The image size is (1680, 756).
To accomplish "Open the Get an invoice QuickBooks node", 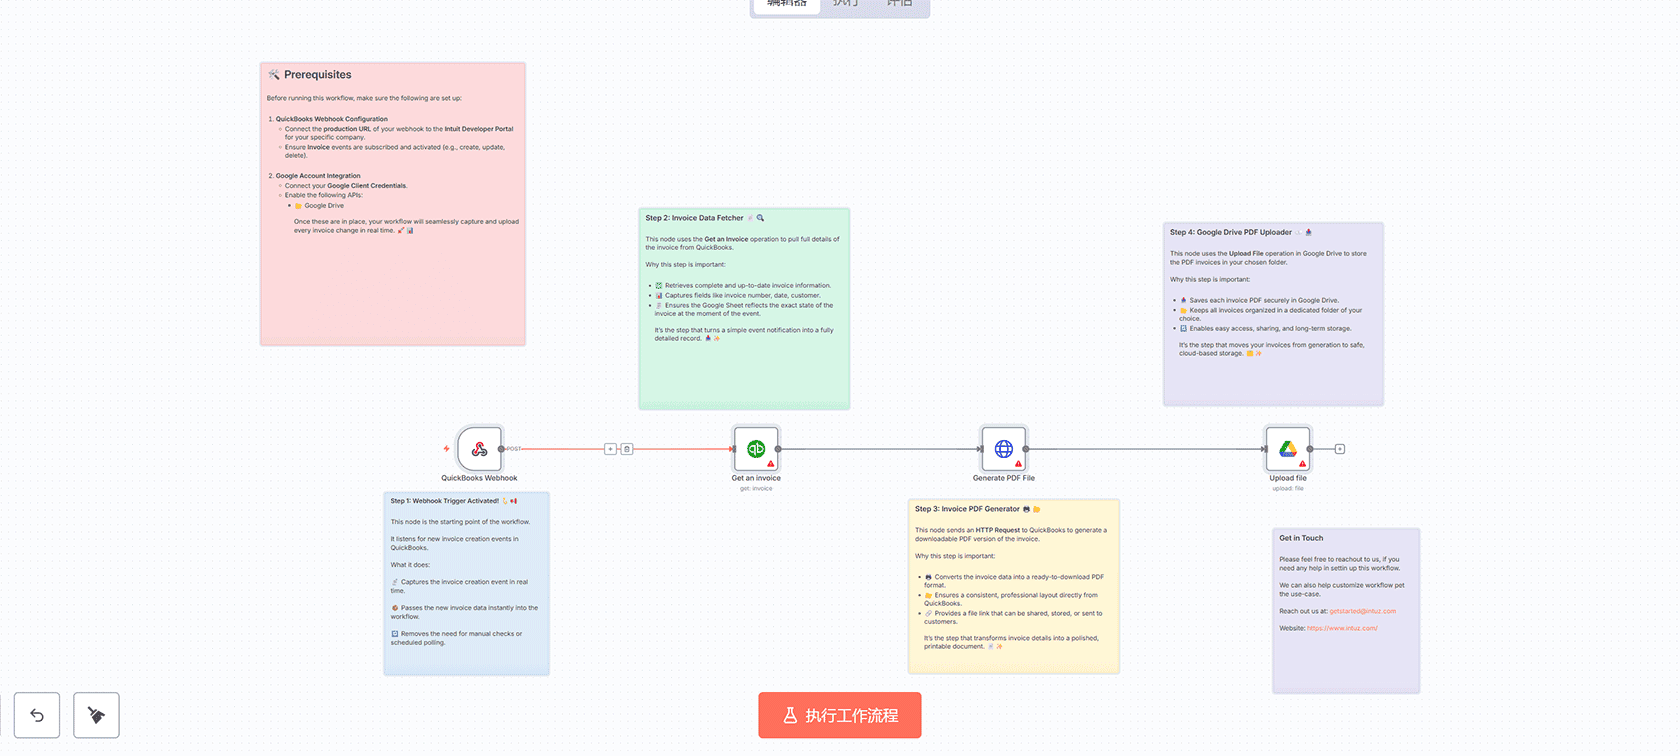I will (756, 449).
